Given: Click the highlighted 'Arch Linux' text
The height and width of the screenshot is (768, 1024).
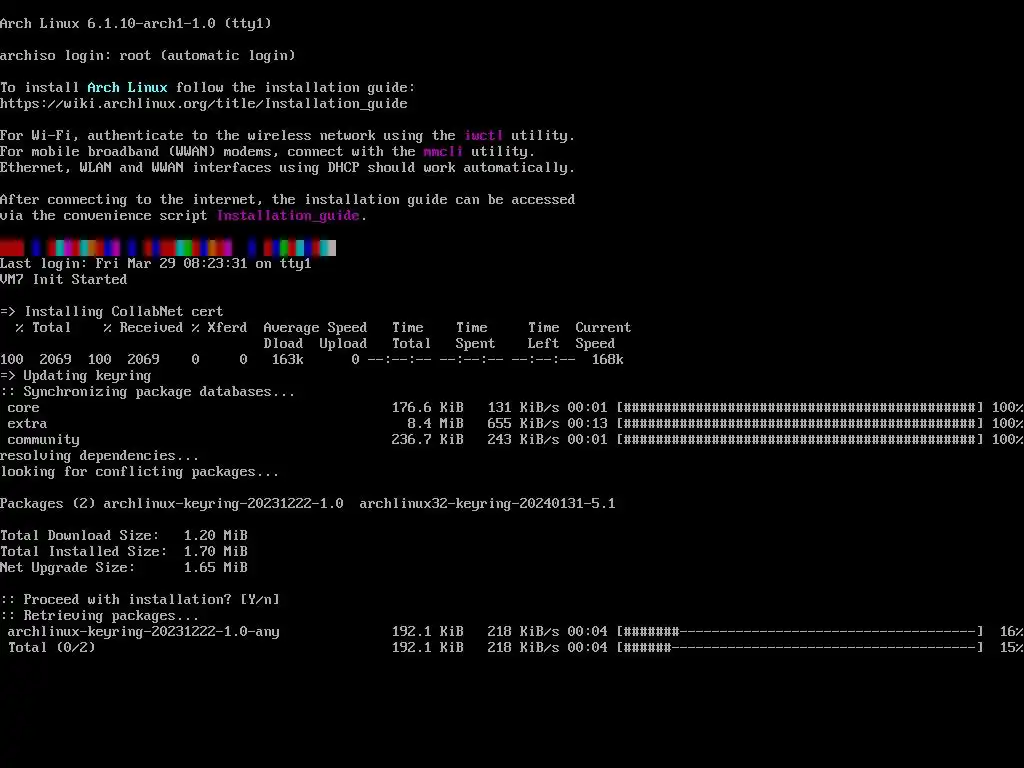Looking at the screenshot, I should [x=127, y=88].
